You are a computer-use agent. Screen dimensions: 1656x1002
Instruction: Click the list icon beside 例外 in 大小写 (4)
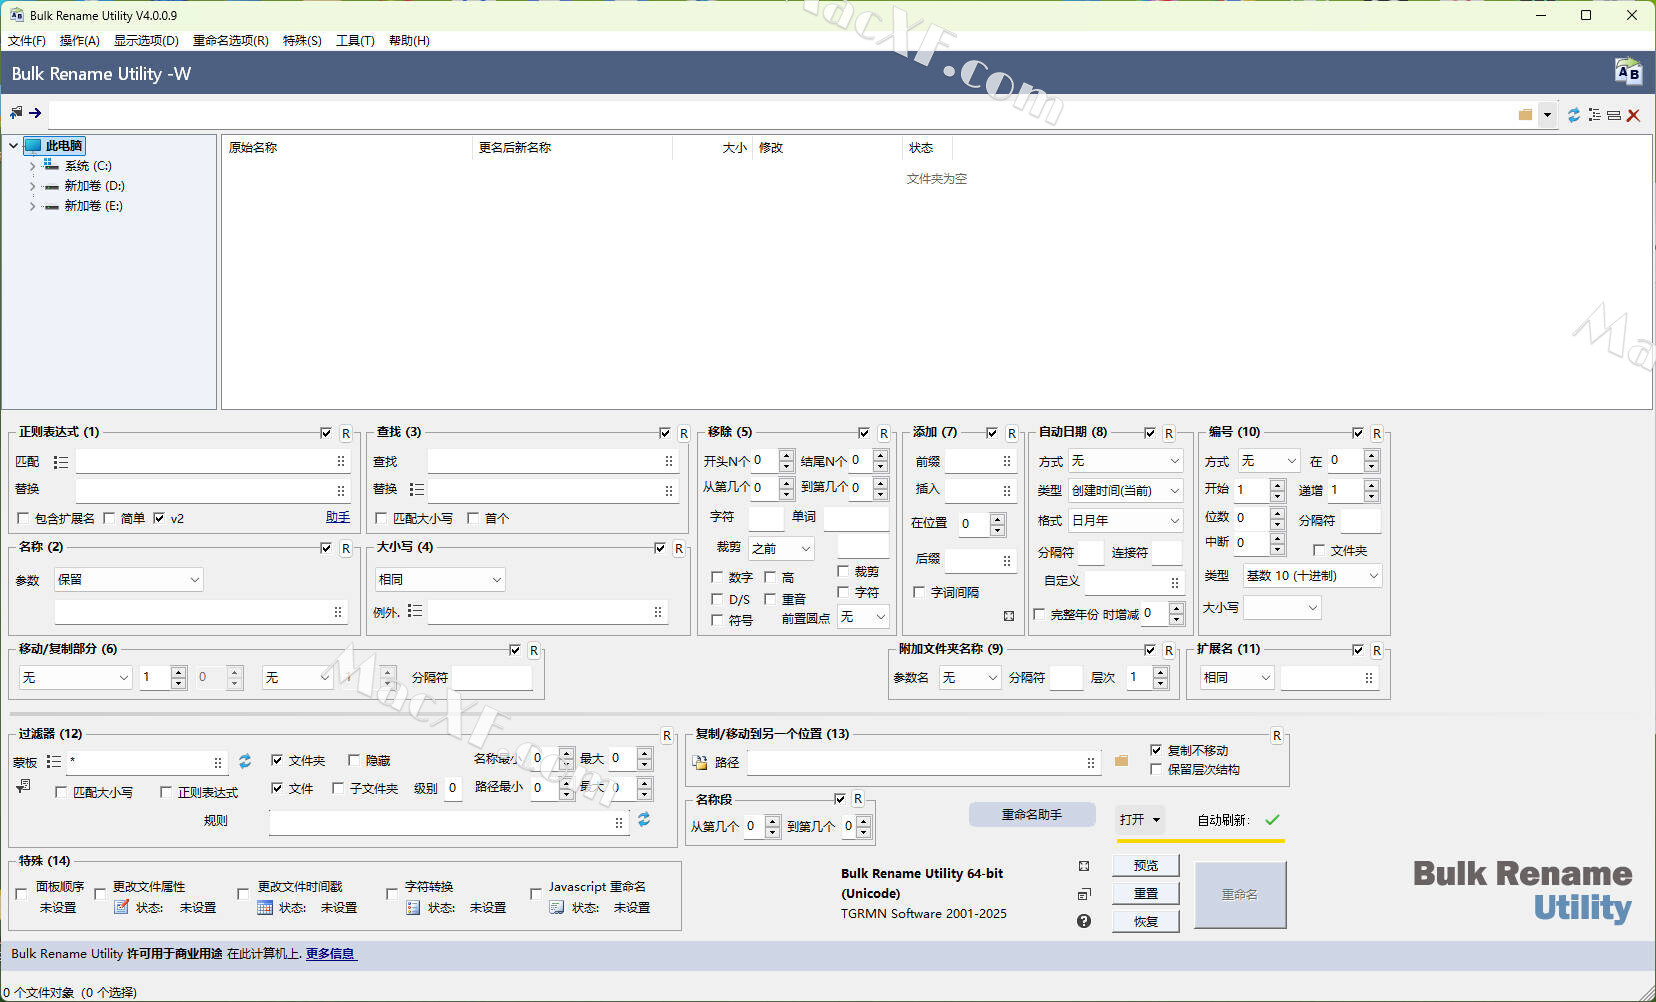tap(415, 611)
